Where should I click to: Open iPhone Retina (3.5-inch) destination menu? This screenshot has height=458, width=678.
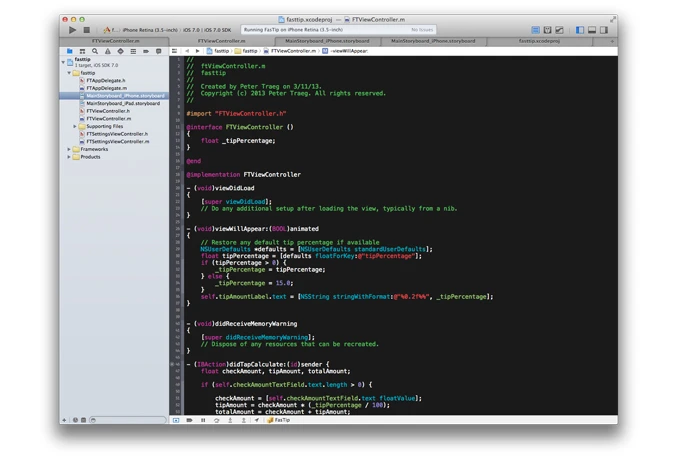click(150, 30)
